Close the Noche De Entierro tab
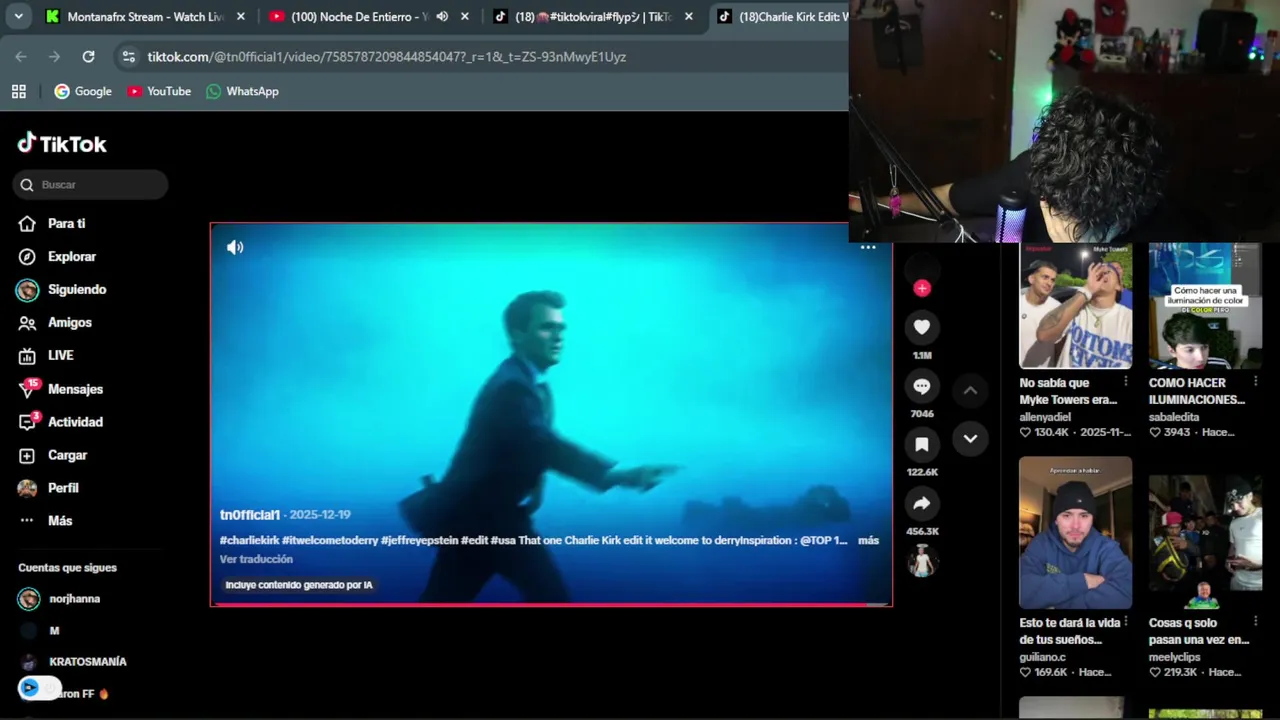The width and height of the screenshot is (1280, 720). point(465,17)
